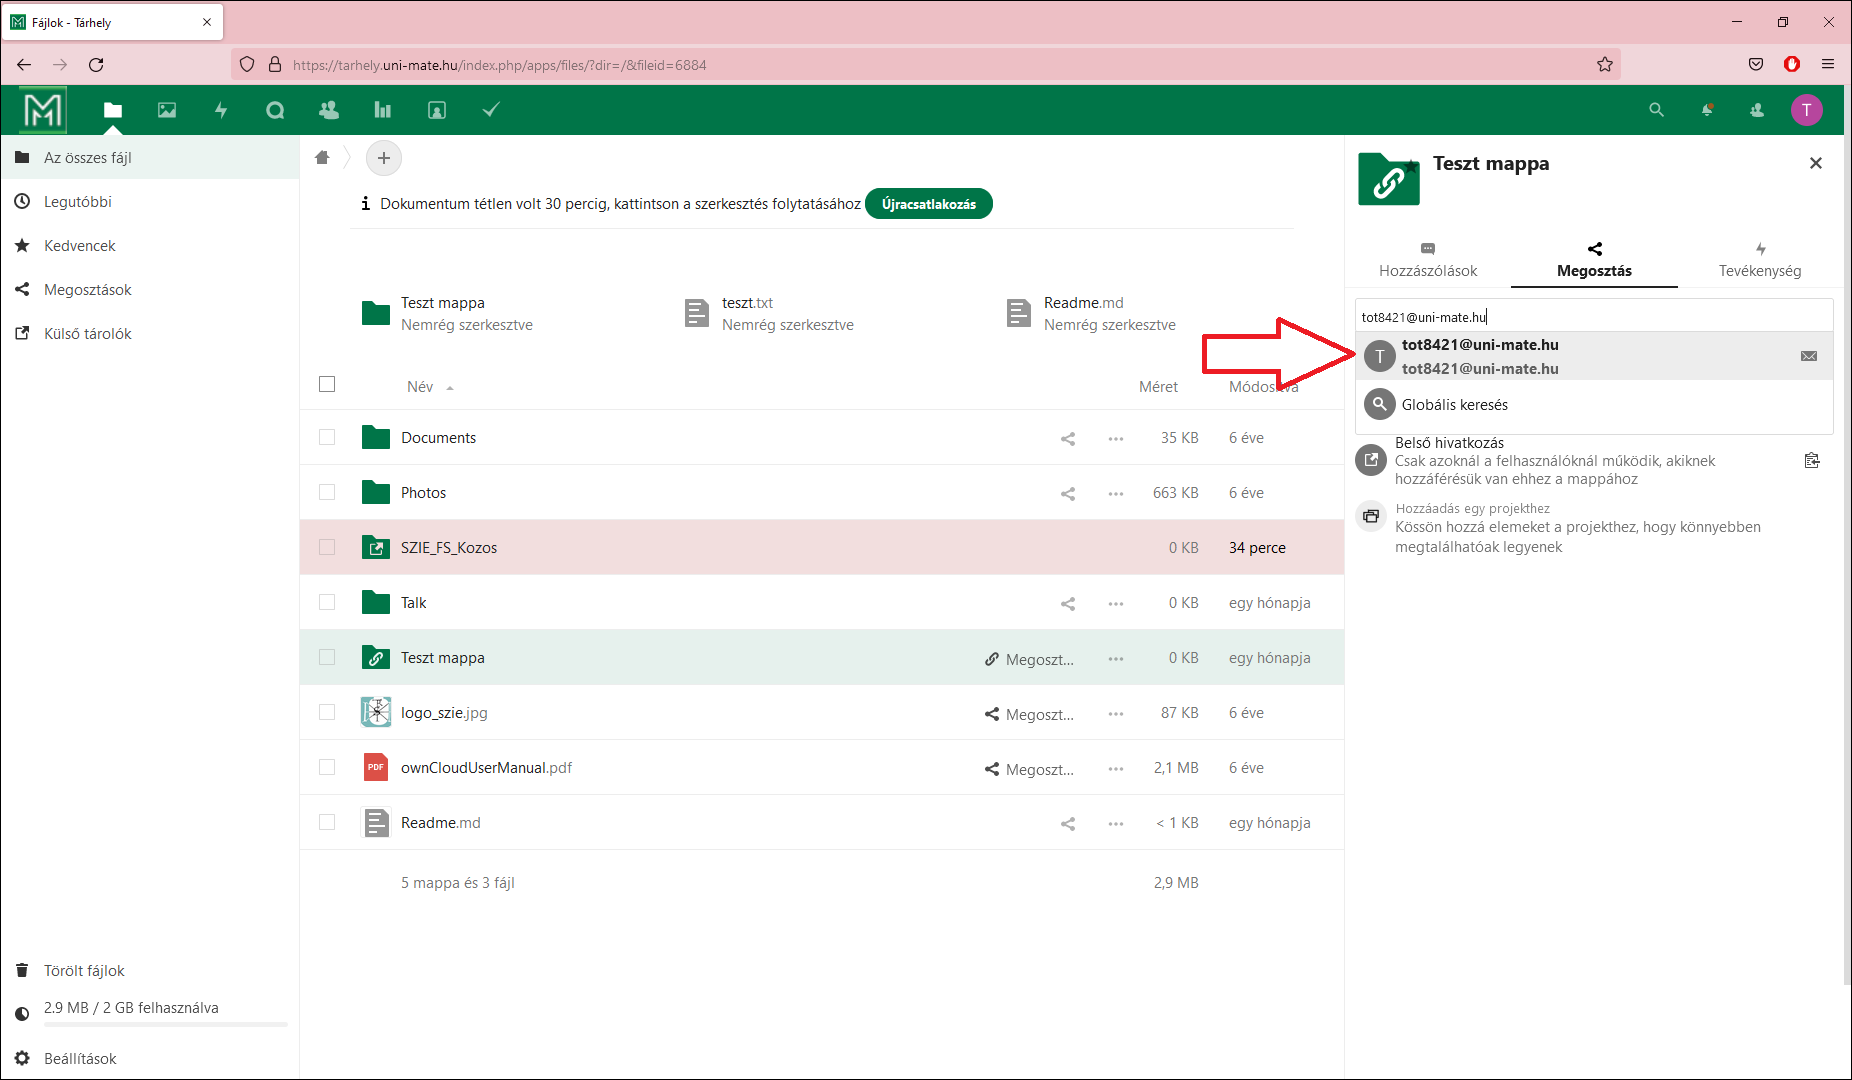Open the Contacts icon in header

[328, 110]
